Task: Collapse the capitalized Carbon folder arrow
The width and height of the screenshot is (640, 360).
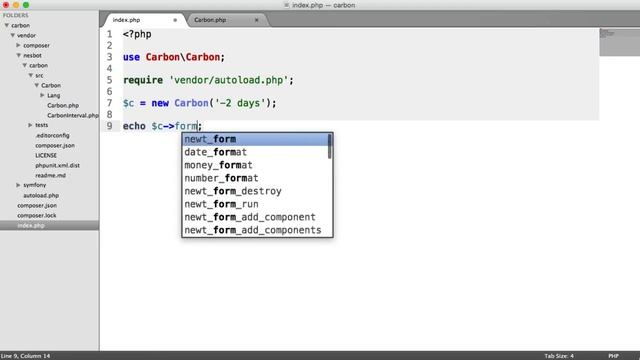Action: tap(37, 85)
